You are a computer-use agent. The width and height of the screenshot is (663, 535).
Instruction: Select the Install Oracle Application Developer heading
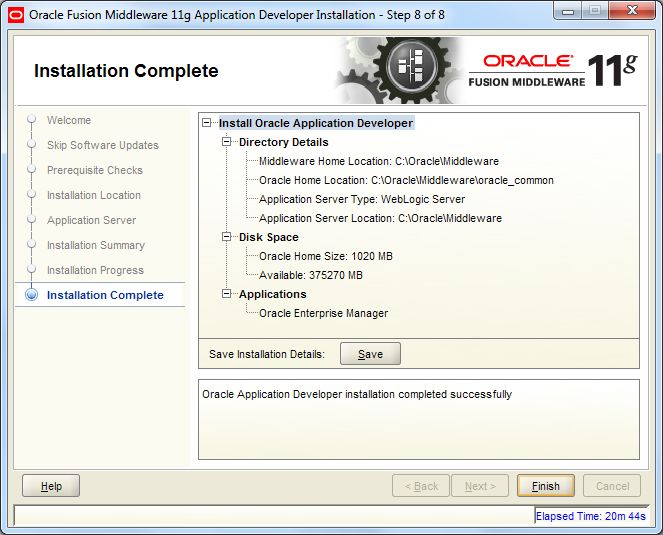tap(316, 123)
